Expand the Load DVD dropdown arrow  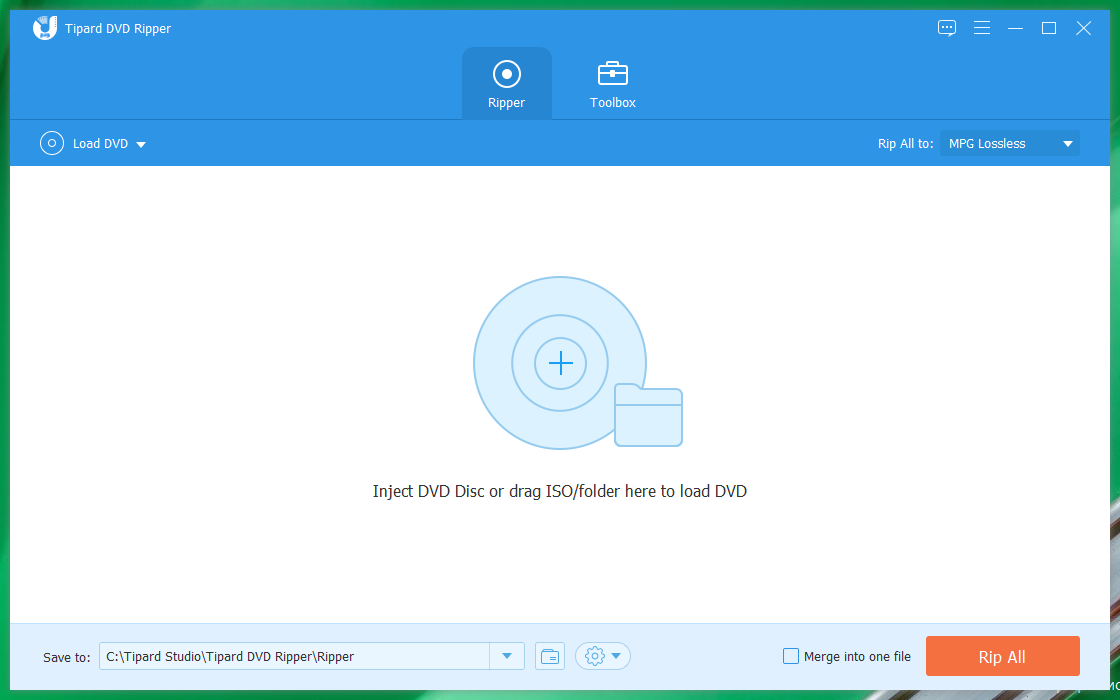[x=141, y=143]
